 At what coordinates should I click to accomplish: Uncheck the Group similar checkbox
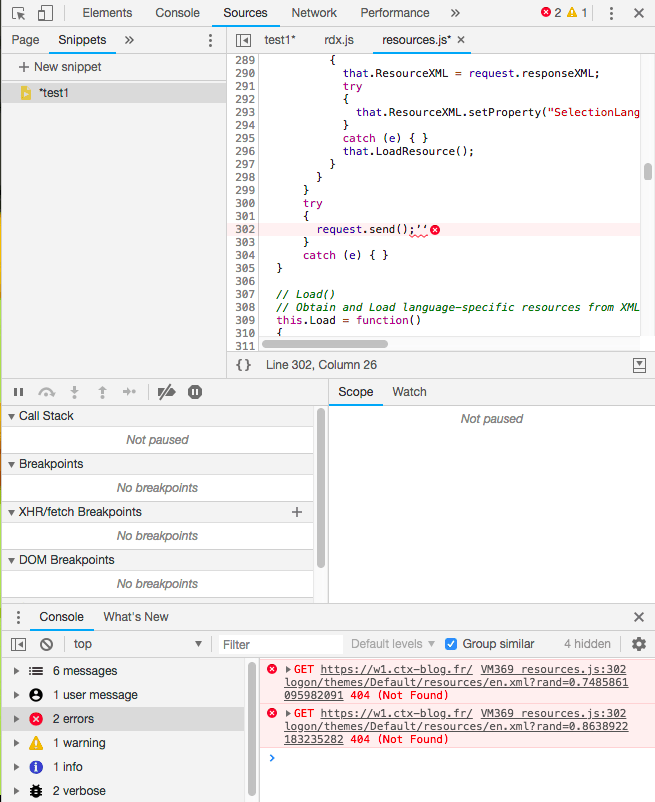pos(450,644)
